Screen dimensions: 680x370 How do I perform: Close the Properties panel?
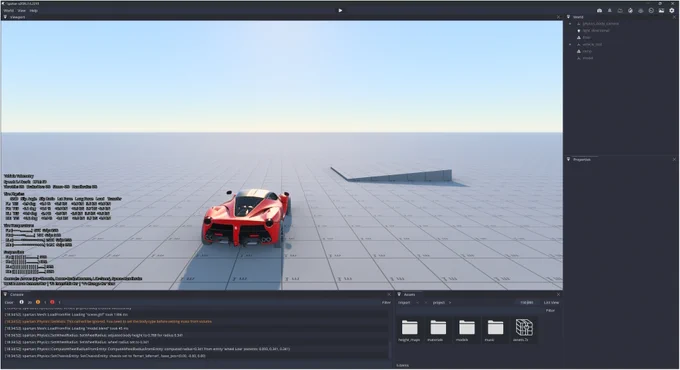(x=674, y=160)
